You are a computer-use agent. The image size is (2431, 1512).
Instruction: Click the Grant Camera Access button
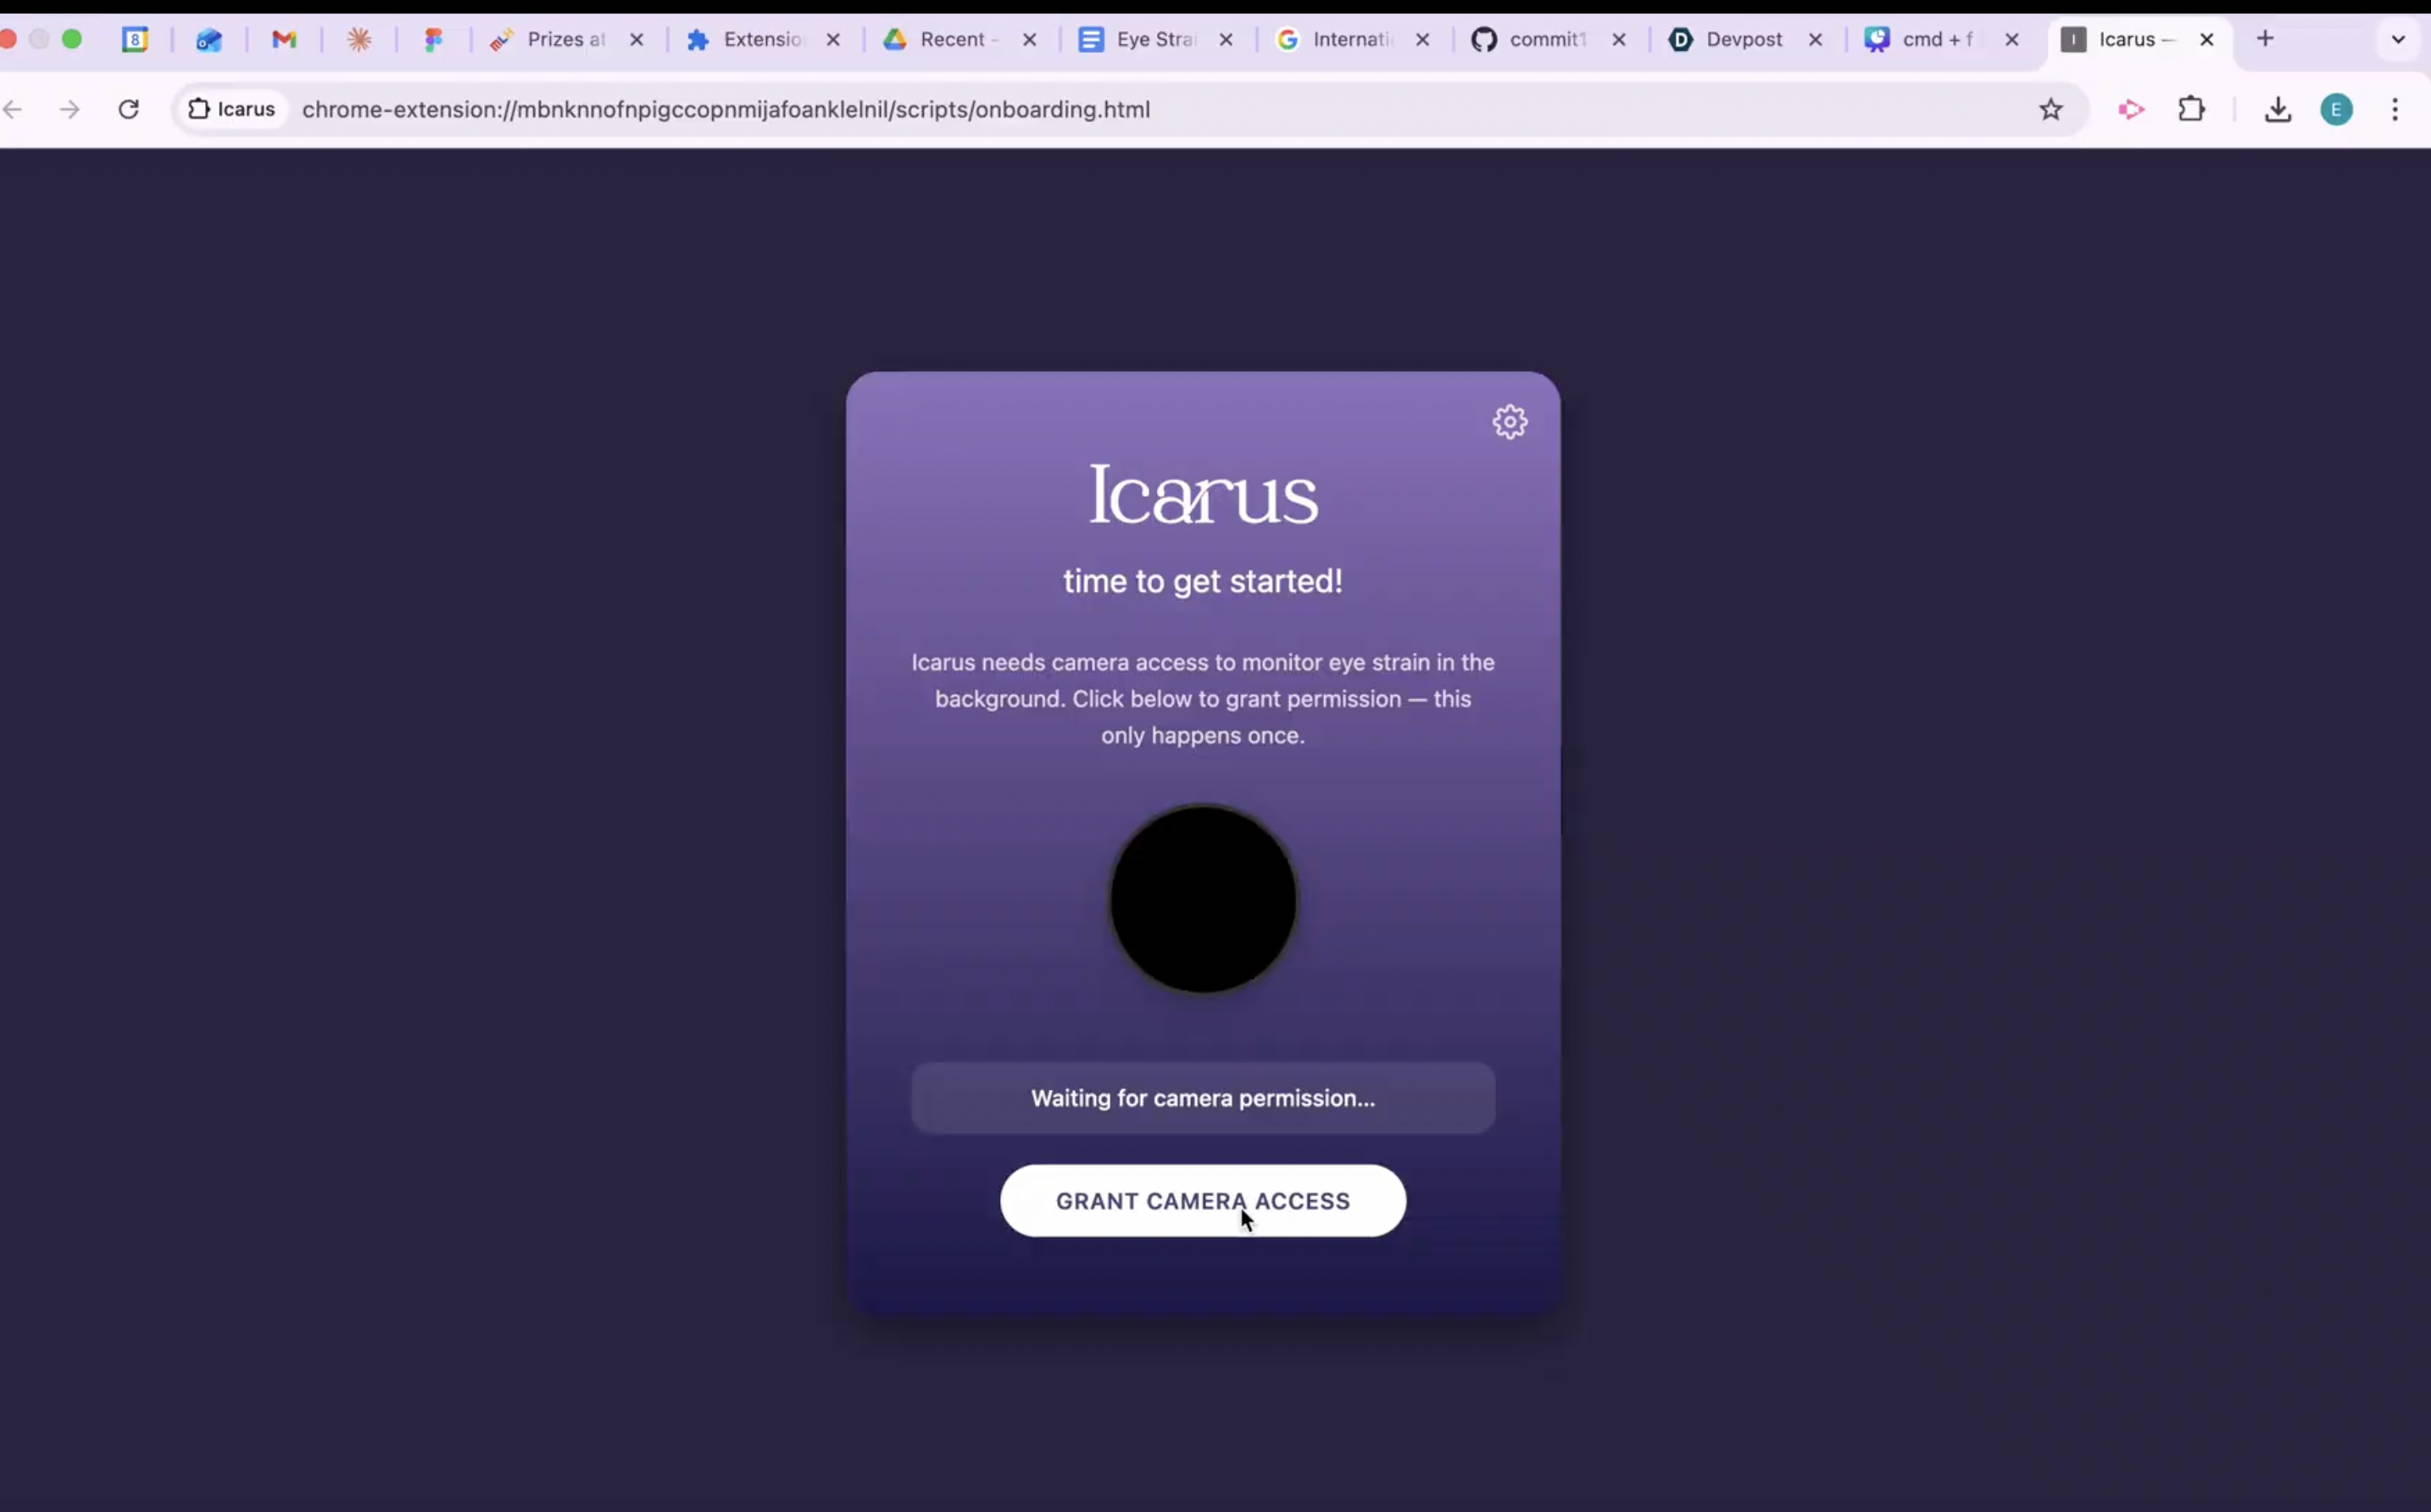(1202, 1200)
